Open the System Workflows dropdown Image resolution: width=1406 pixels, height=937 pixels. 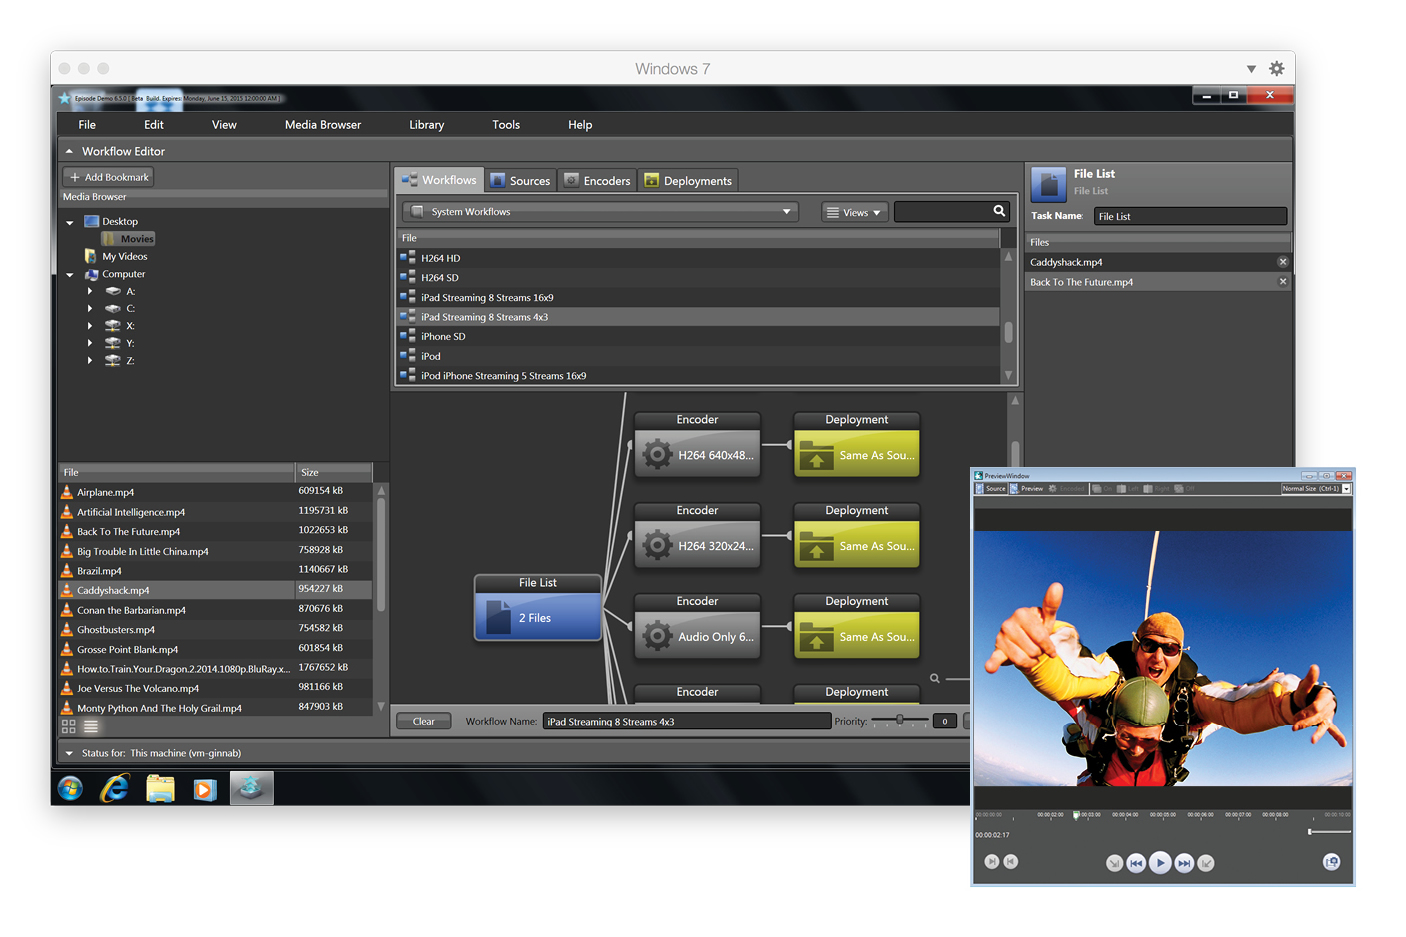[x=600, y=212]
